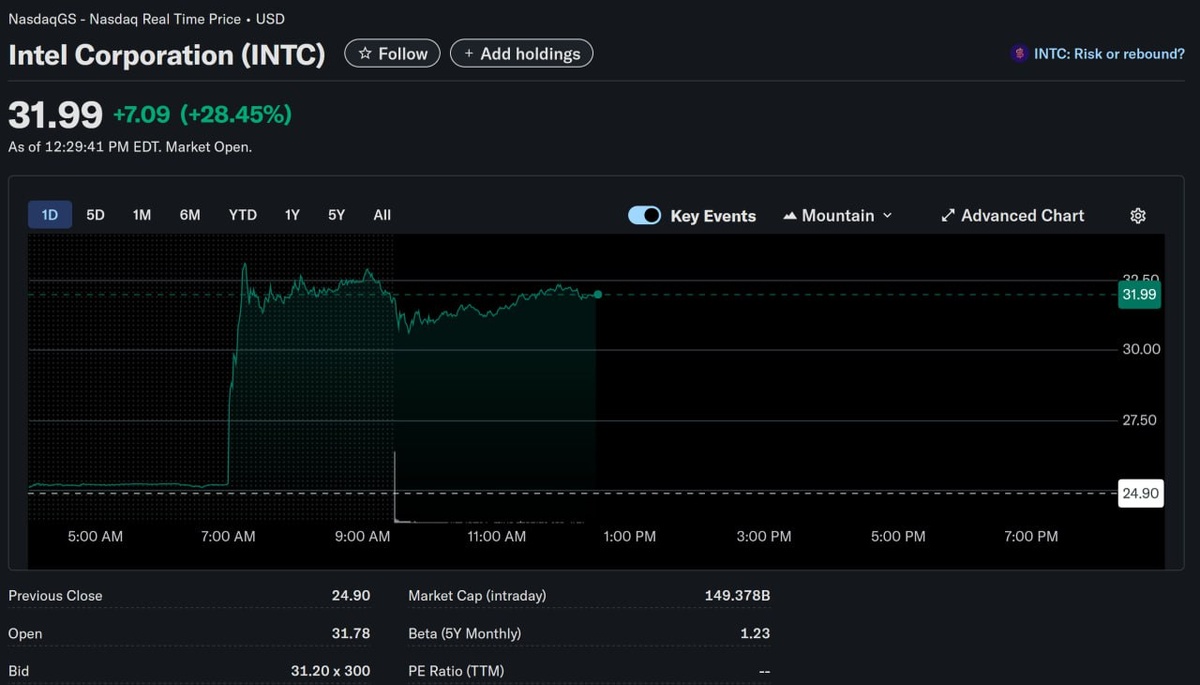Click the Previous Close value 24.90
Image resolution: width=1200 pixels, height=685 pixels.
click(x=351, y=596)
